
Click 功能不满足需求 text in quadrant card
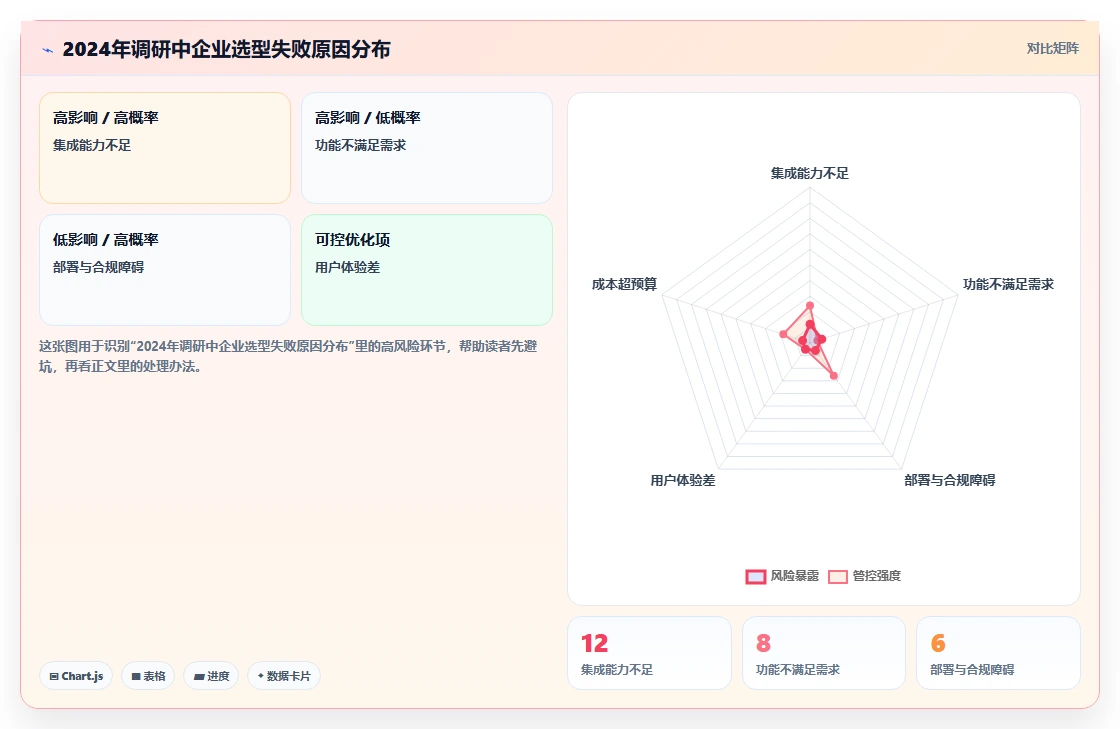click(x=361, y=145)
